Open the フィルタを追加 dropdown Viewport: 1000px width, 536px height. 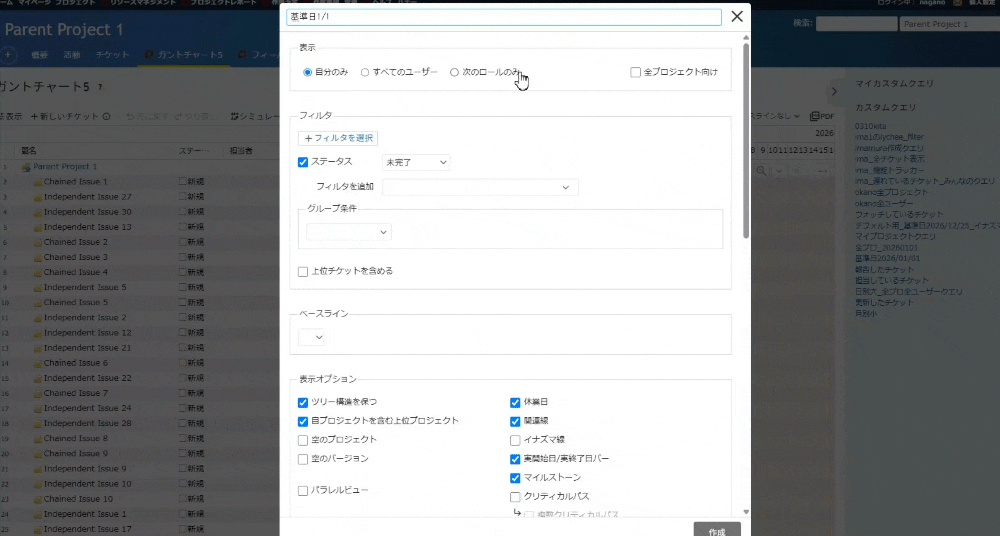(x=480, y=187)
